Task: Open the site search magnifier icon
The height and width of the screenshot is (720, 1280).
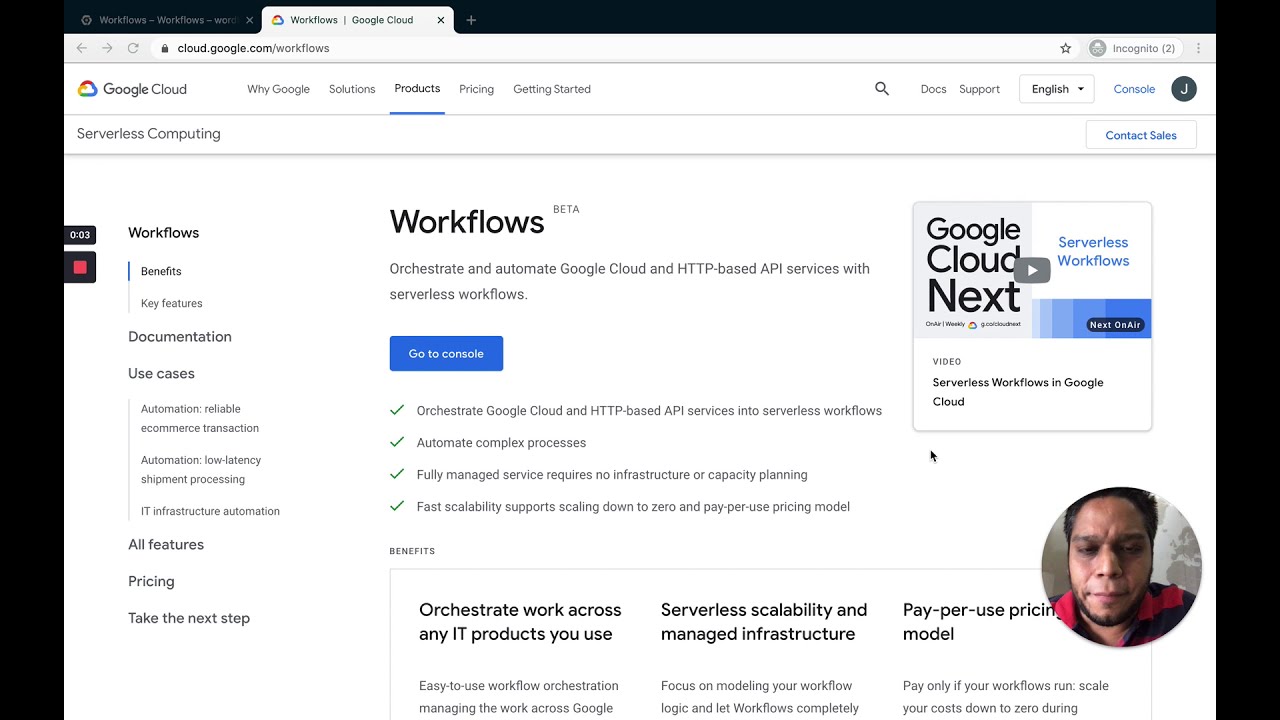Action: [882, 89]
